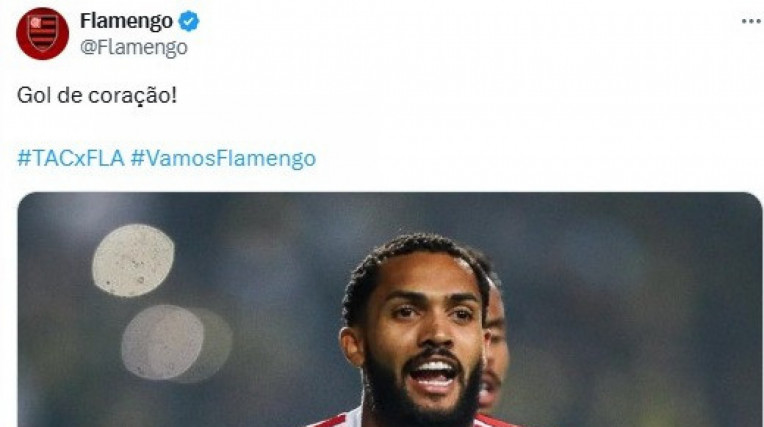Click the lower blurred light circle in photo

tap(163, 343)
